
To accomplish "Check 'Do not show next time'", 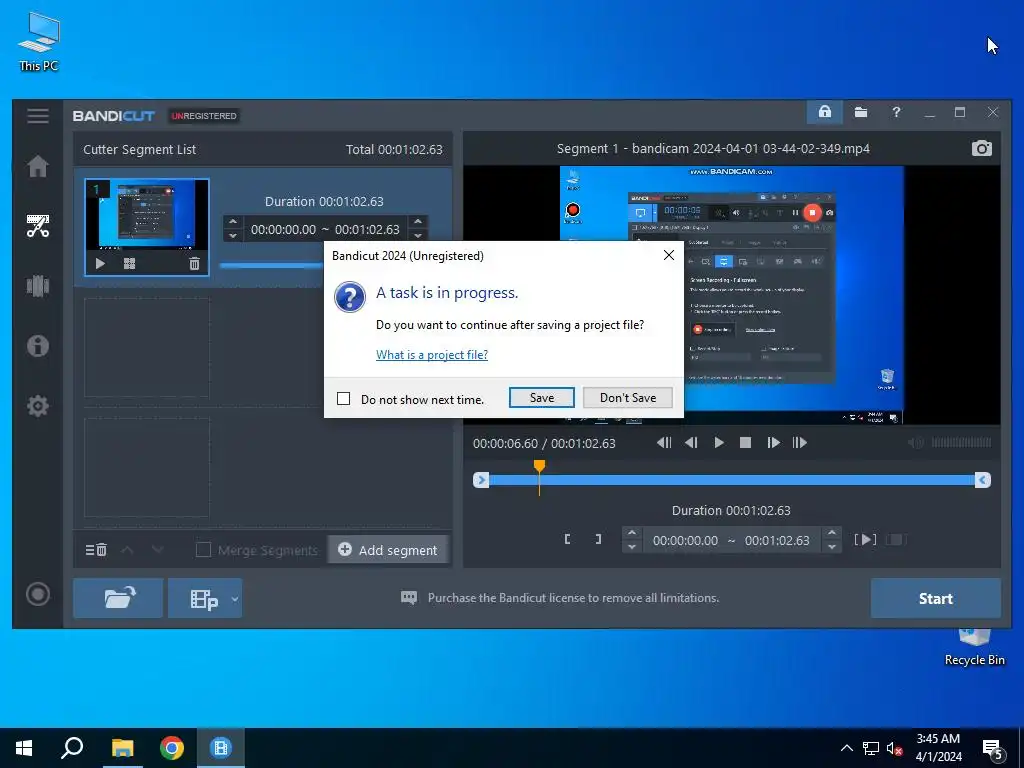I will tap(344, 398).
